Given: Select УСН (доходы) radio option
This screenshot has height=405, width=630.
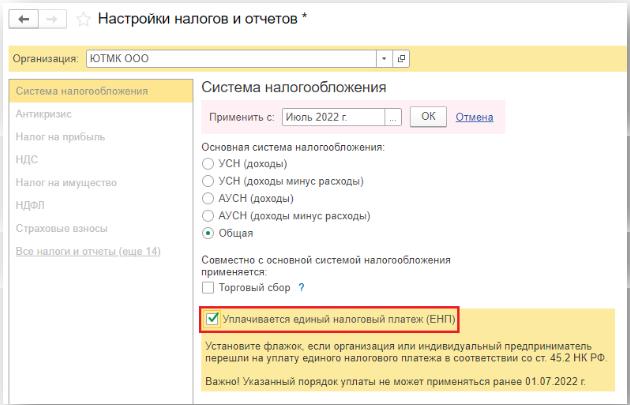Looking at the screenshot, I should pyautogui.click(x=208, y=164).
